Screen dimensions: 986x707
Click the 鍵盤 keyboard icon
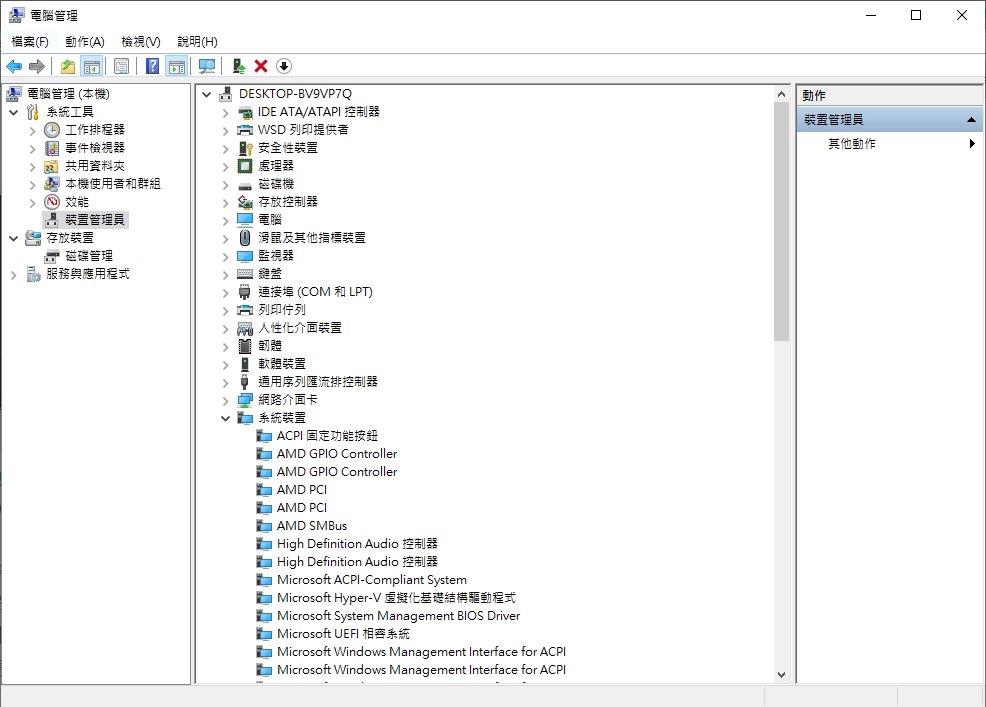[245, 274]
